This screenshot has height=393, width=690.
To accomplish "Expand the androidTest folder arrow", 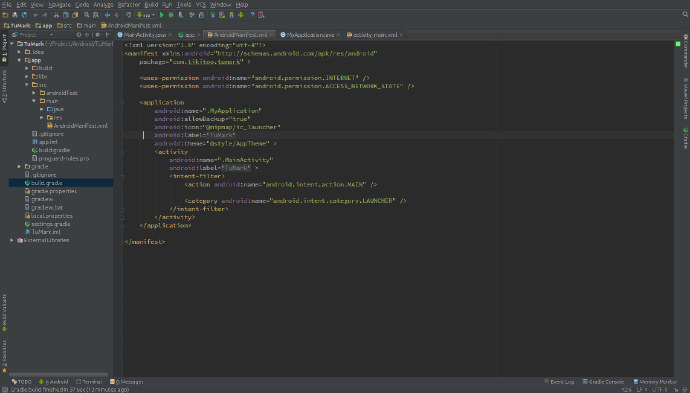I will pyautogui.click(x=34, y=93).
